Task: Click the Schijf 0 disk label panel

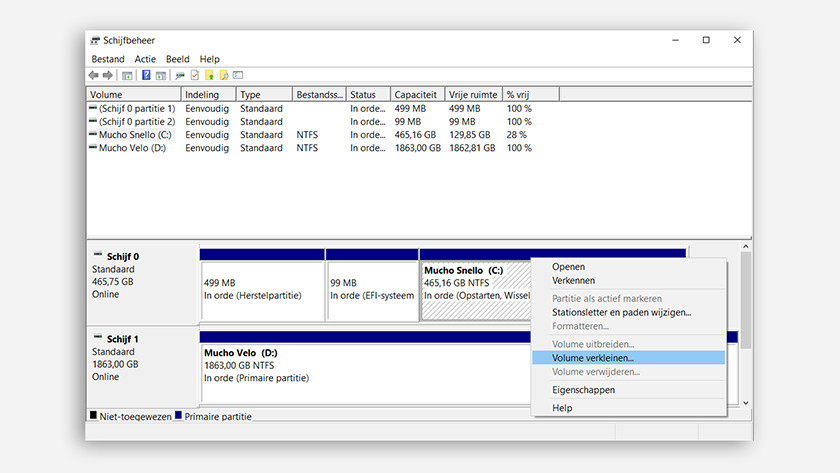Action: [x=142, y=284]
